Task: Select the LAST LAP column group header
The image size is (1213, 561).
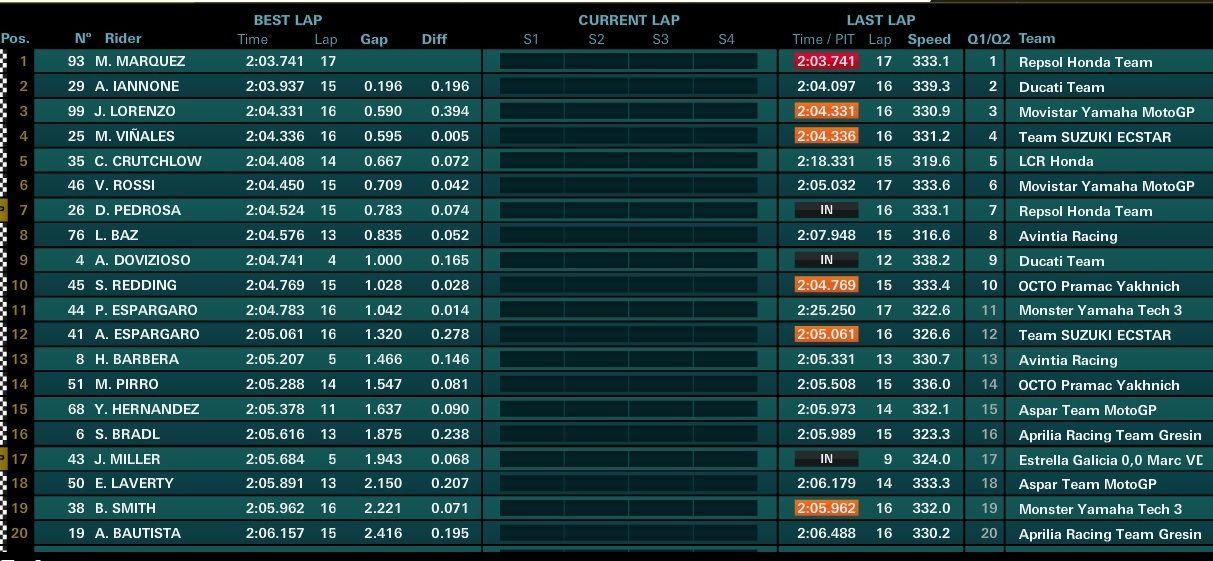Action: tap(881, 20)
